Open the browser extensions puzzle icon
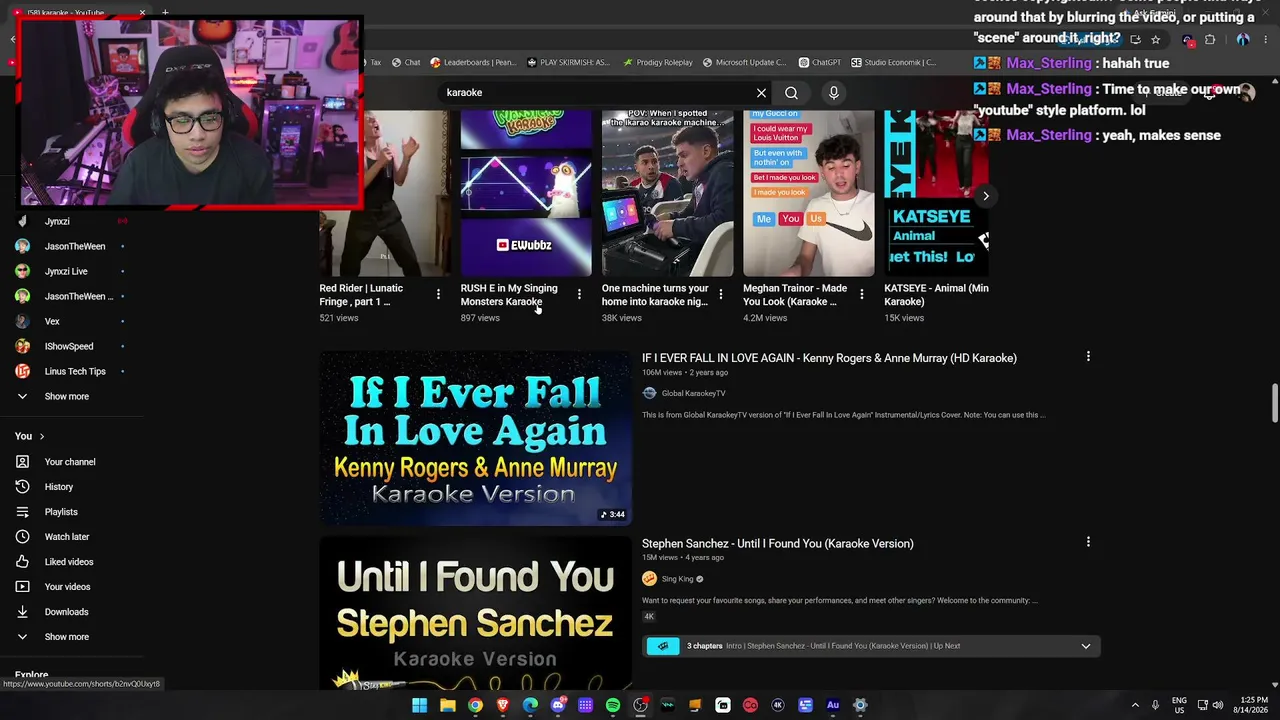 click(x=1210, y=40)
